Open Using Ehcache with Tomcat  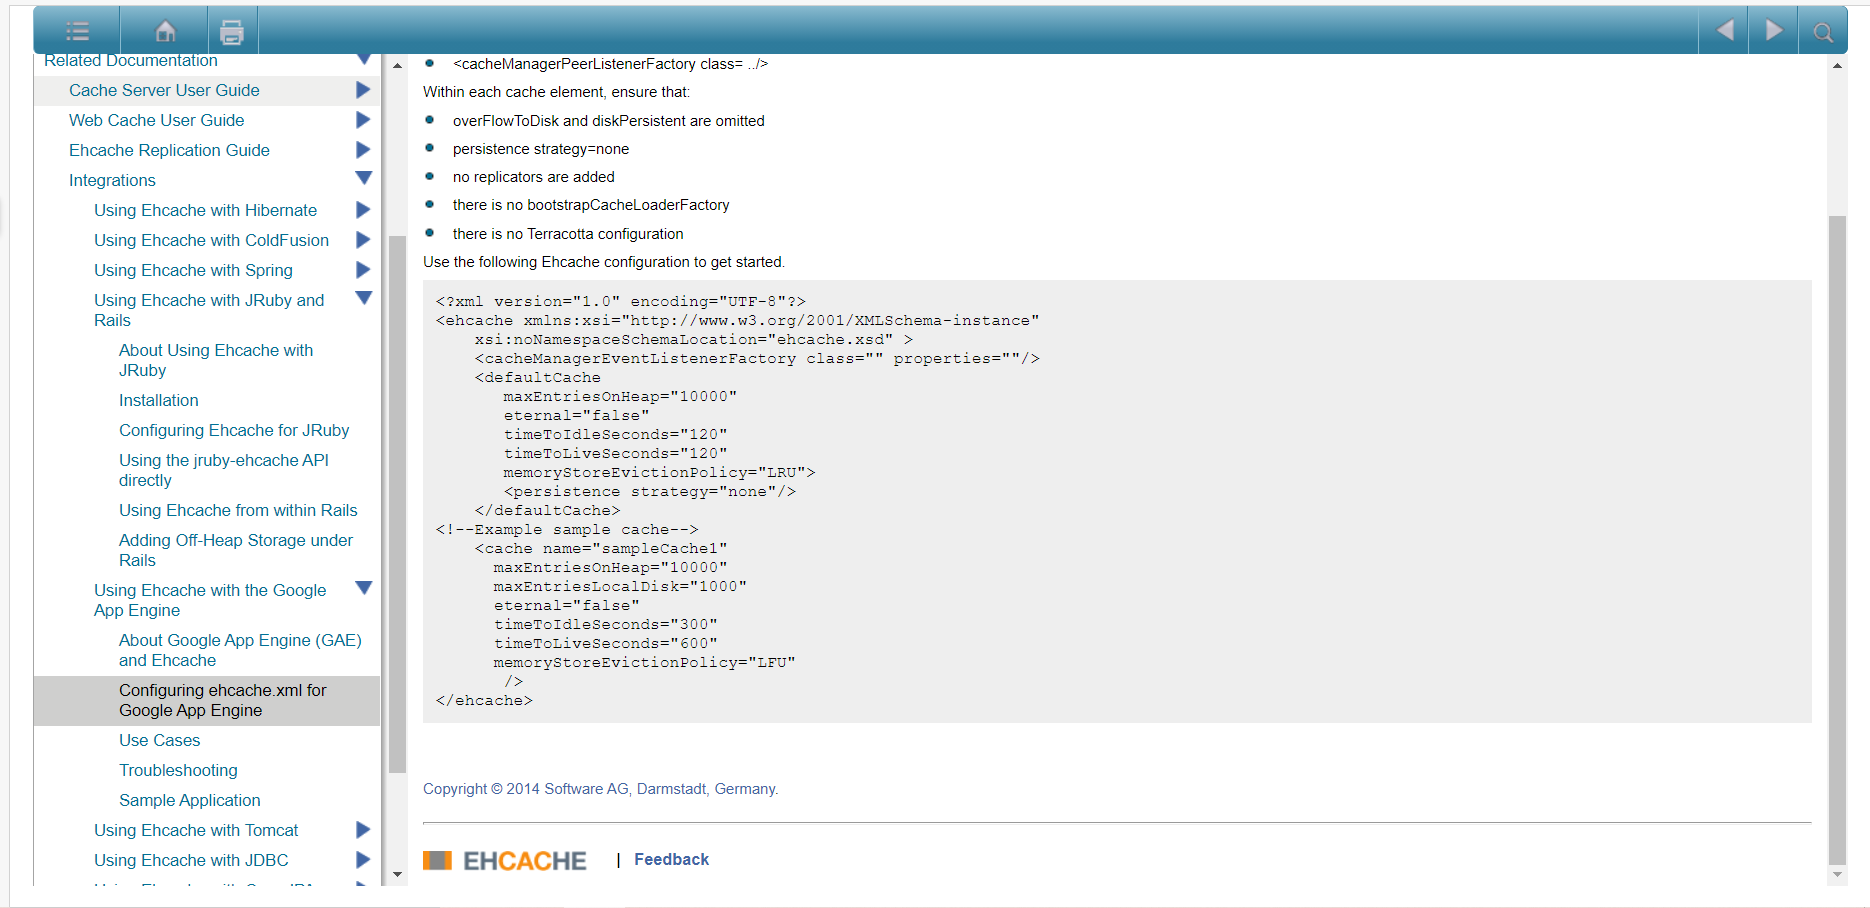pyautogui.click(x=196, y=830)
